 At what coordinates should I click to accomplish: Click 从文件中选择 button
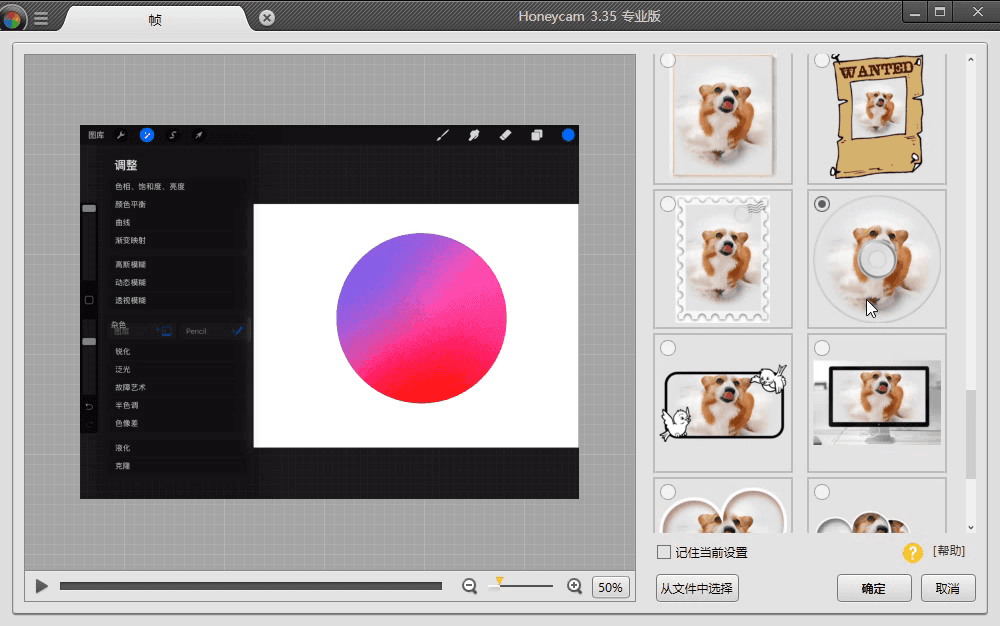click(697, 588)
